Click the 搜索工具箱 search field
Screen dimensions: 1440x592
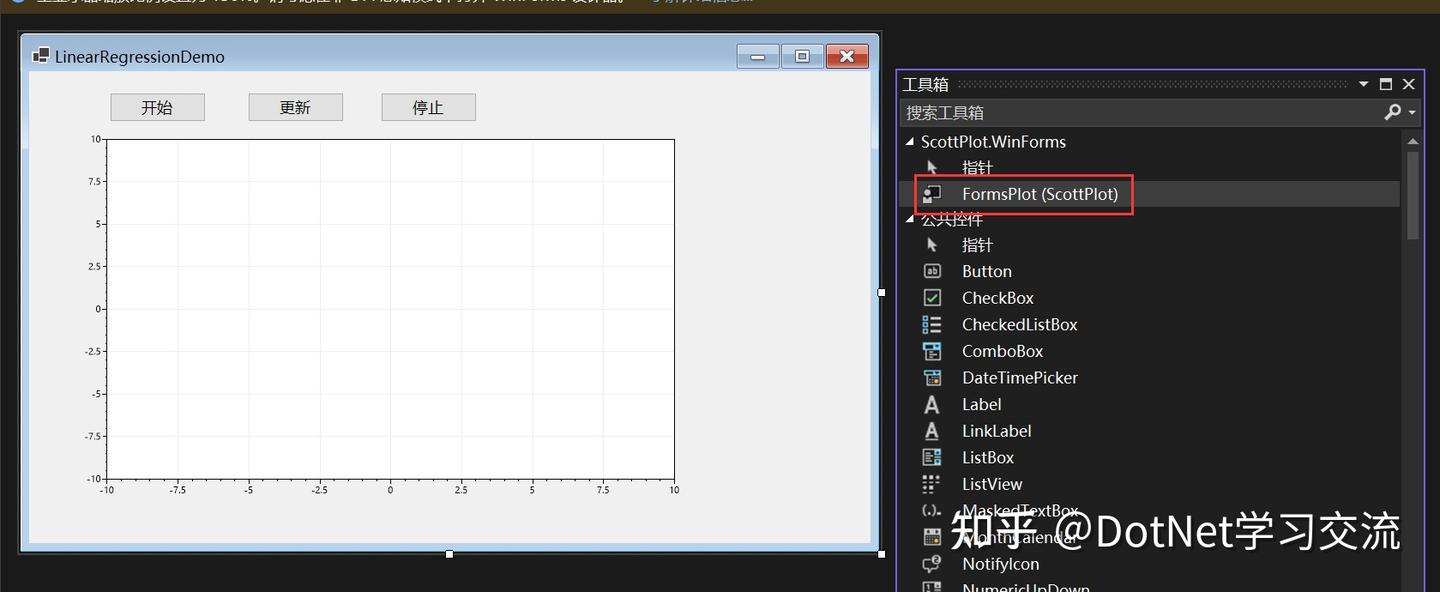tap(1140, 113)
